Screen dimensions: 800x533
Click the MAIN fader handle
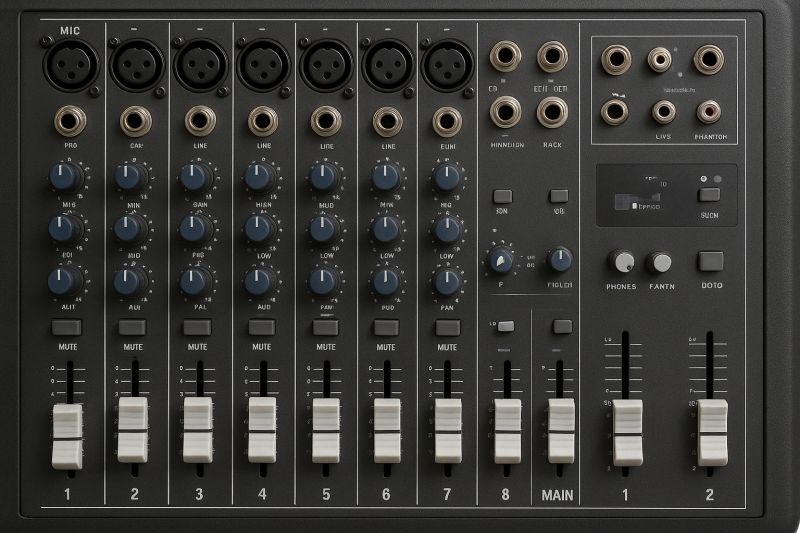click(560, 430)
